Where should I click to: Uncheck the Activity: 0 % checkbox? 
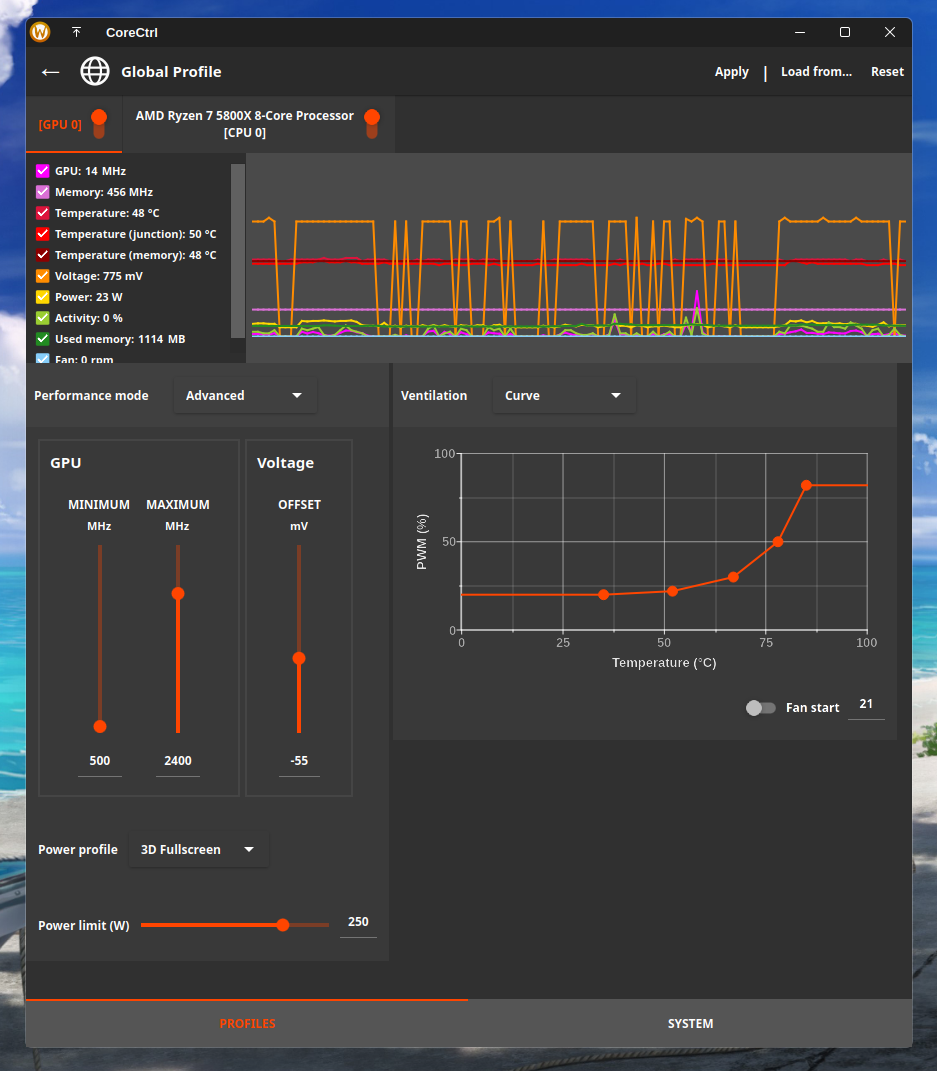(42, 318)
